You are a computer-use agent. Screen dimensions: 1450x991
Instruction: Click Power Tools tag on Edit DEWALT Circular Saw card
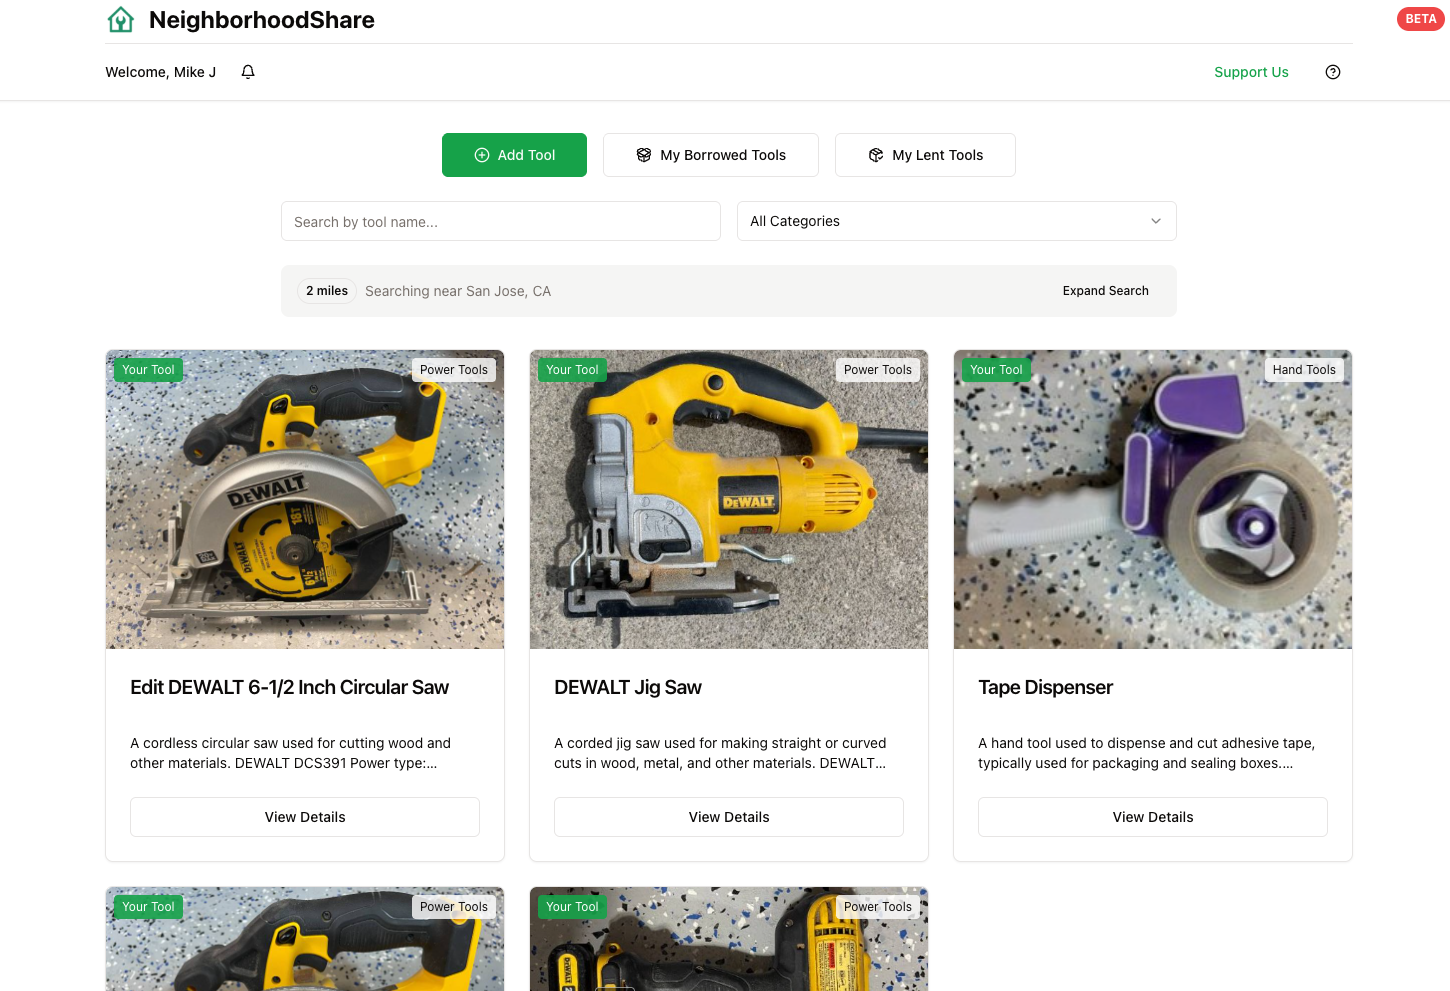pos(454,370)
